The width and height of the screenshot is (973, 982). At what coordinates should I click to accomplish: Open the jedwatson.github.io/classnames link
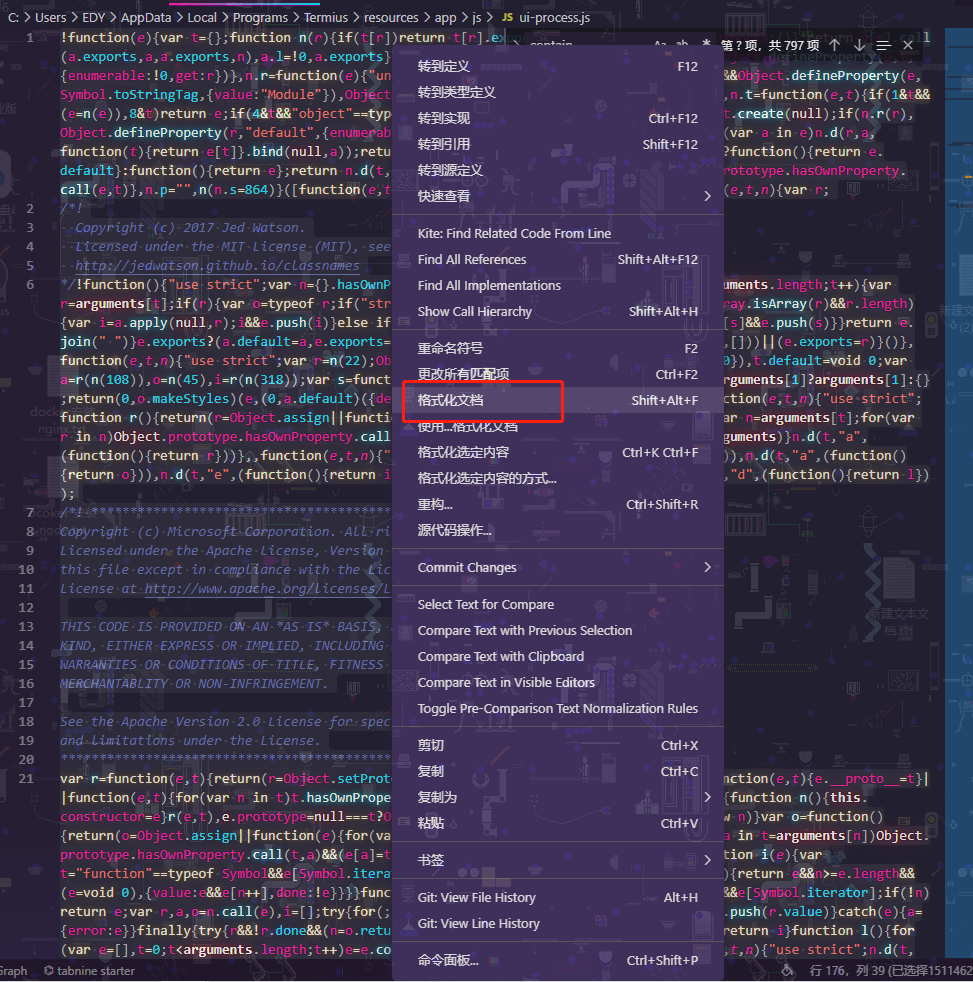point(217,266)
